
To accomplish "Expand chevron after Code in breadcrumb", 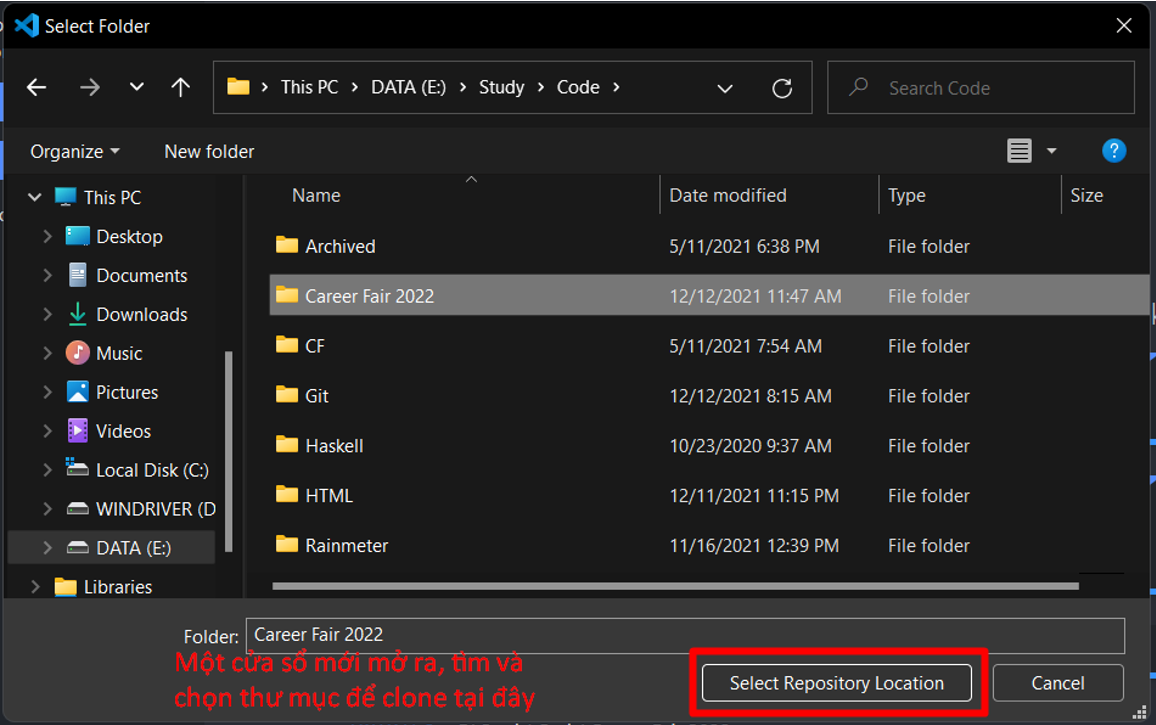I will click(616, 87).
